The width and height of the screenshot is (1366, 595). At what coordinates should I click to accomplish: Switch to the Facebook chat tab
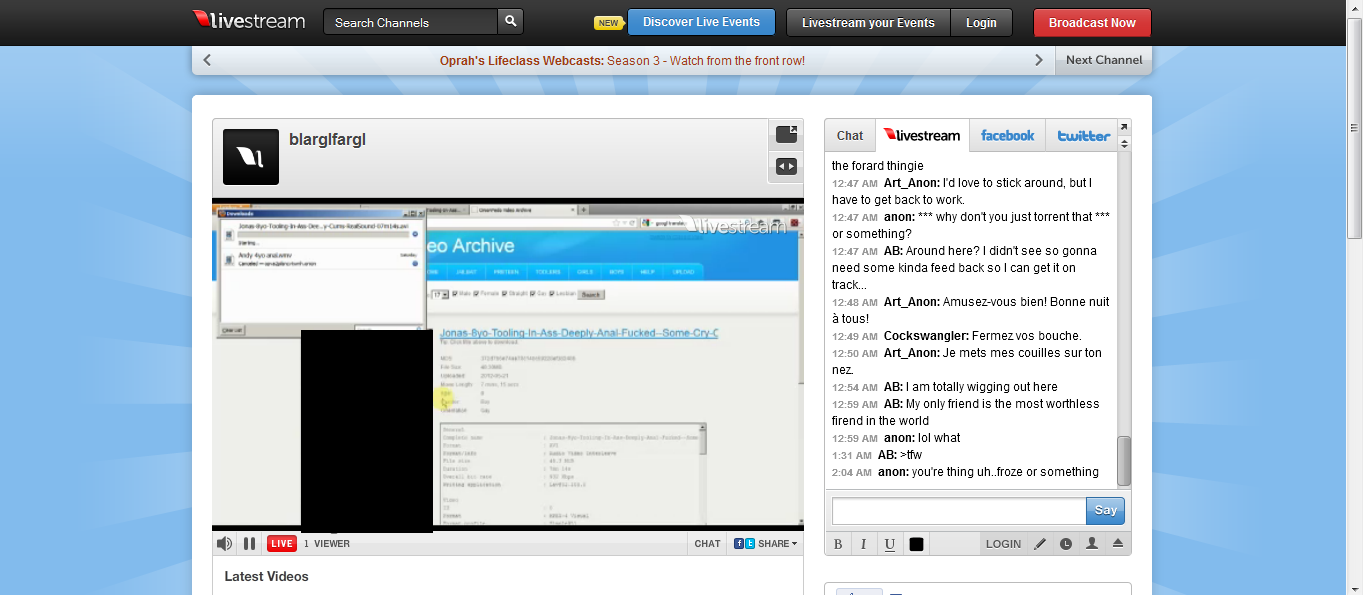[x=1007, y=136]
